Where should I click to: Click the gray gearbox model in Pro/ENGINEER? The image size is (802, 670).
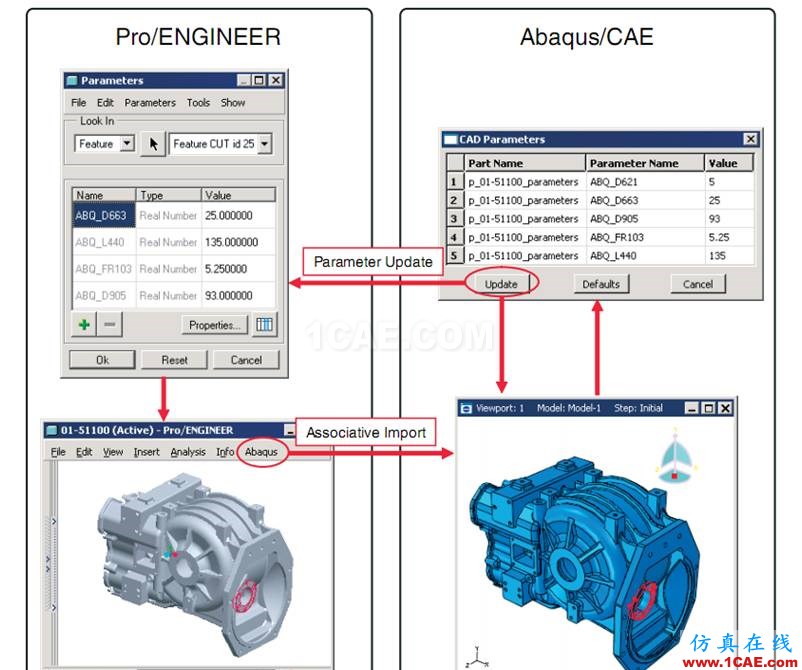coord(197,563)
